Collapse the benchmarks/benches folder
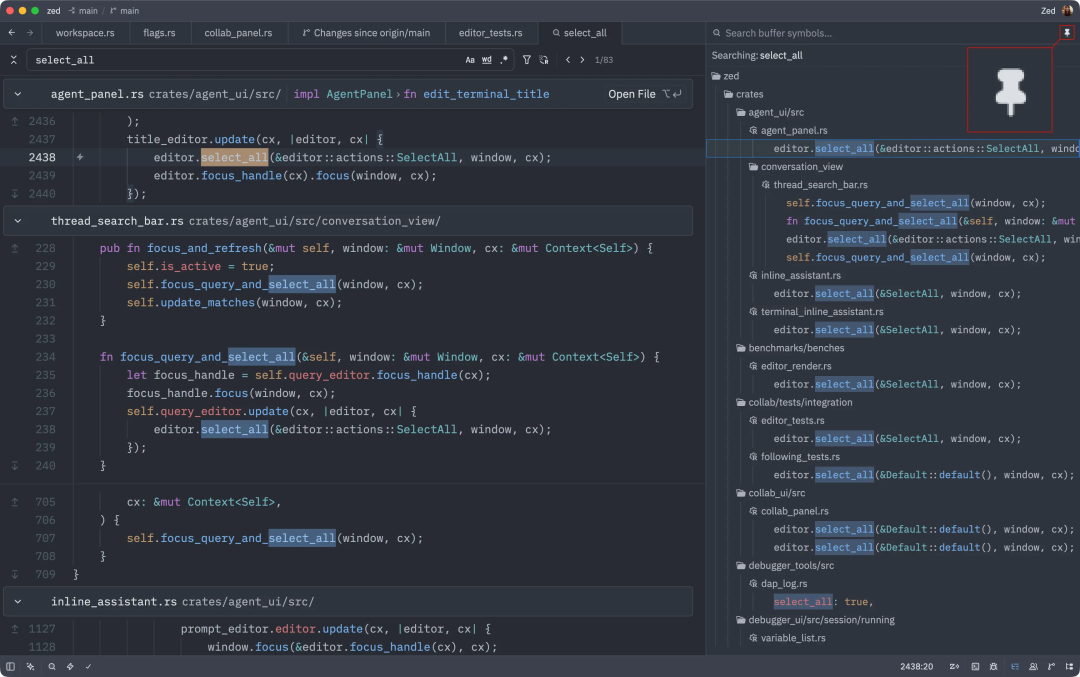 click(x=790, y=348)
